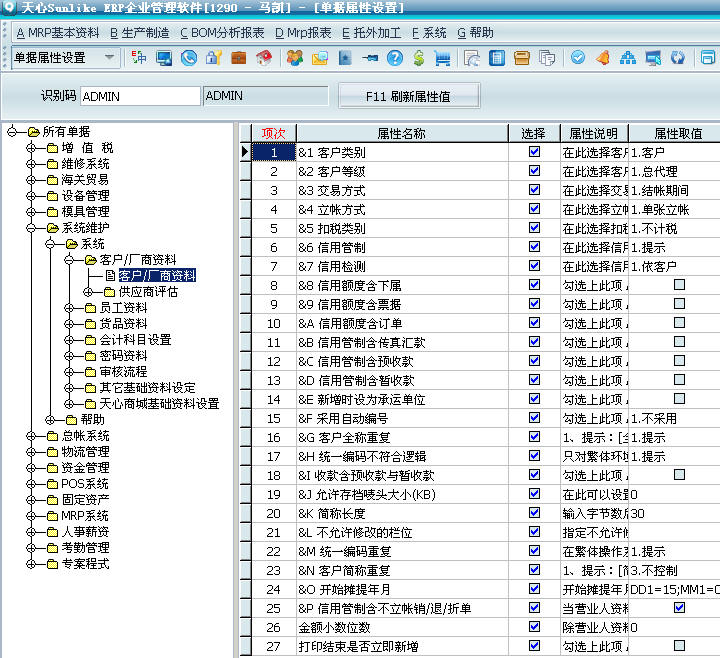Viewport: 720px width, 658px height.
Task: Click the blue telephone toolbar icon
Action: pyautogui.click(x=189, y=58)
